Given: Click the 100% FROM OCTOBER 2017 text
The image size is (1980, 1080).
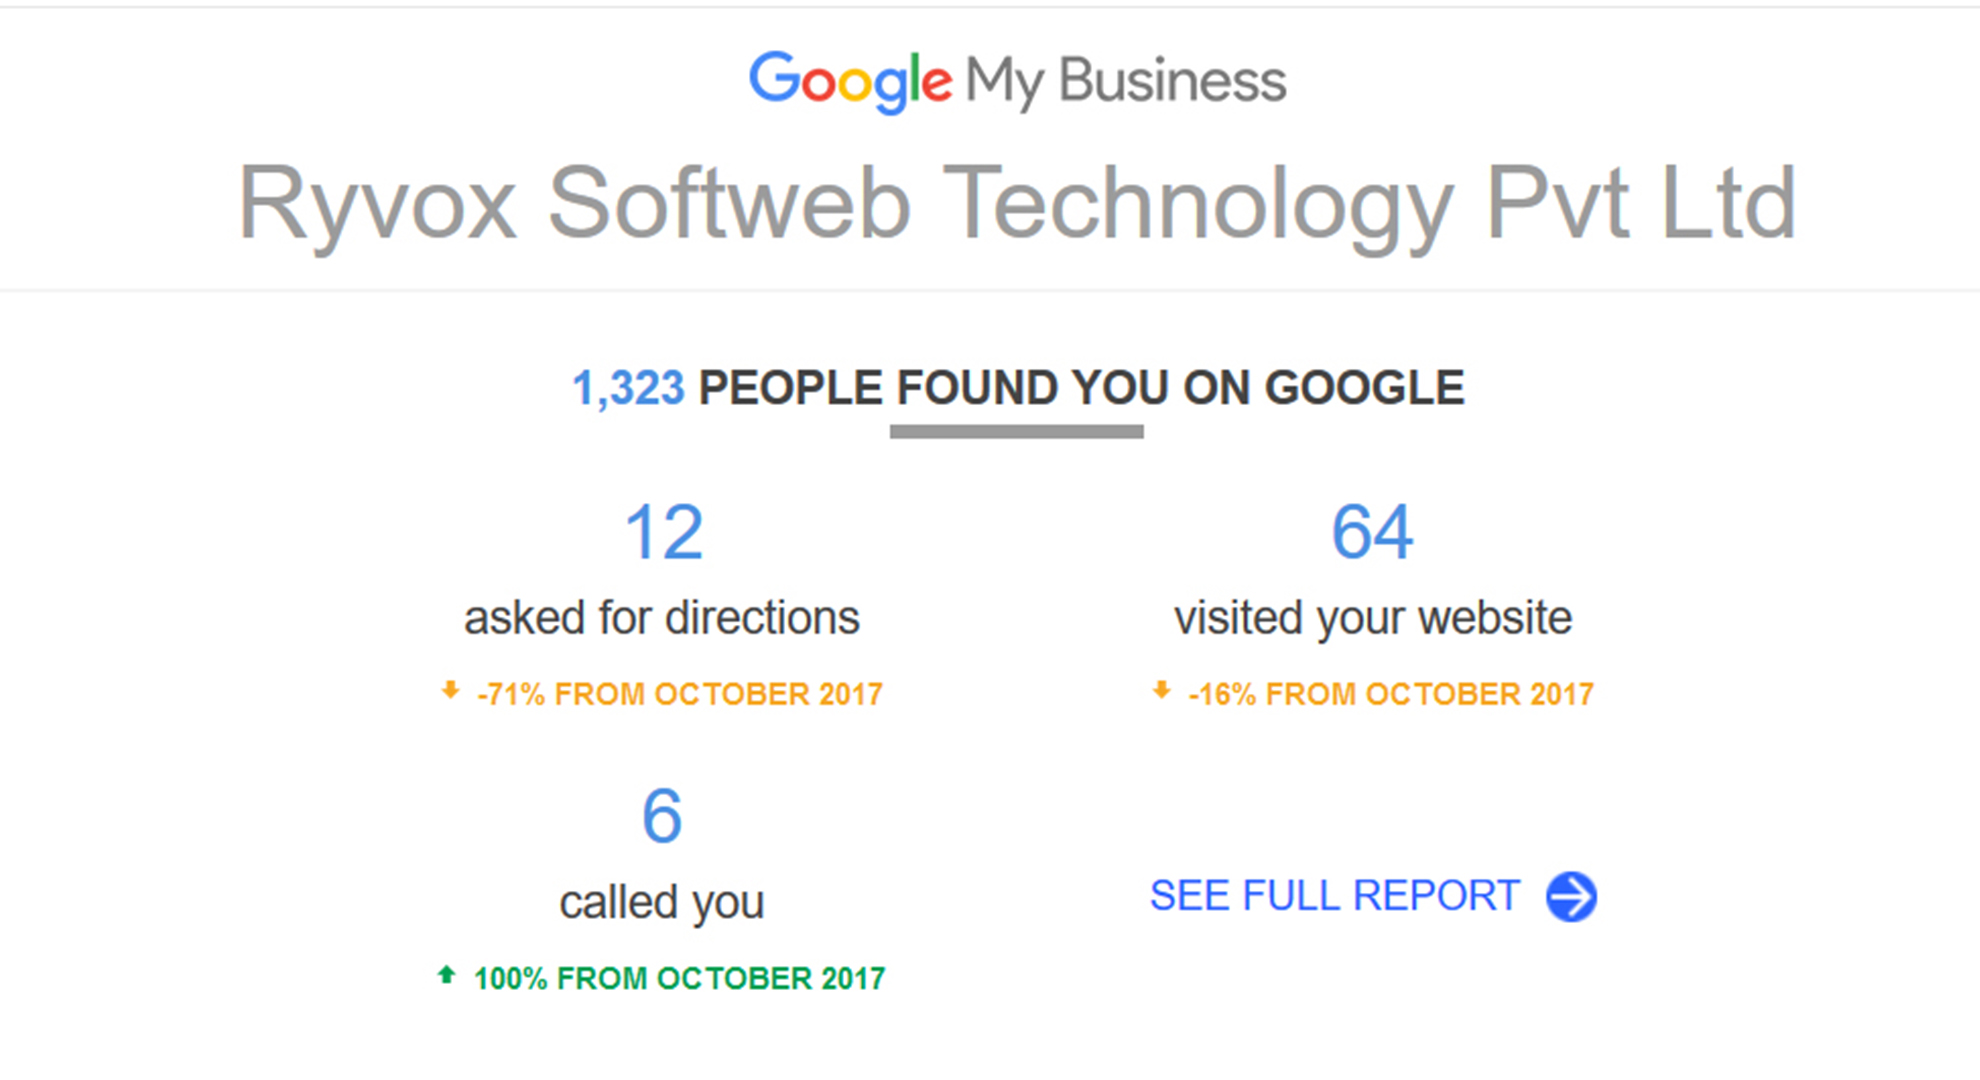Looking at the screenshot, I should [679, 978].
